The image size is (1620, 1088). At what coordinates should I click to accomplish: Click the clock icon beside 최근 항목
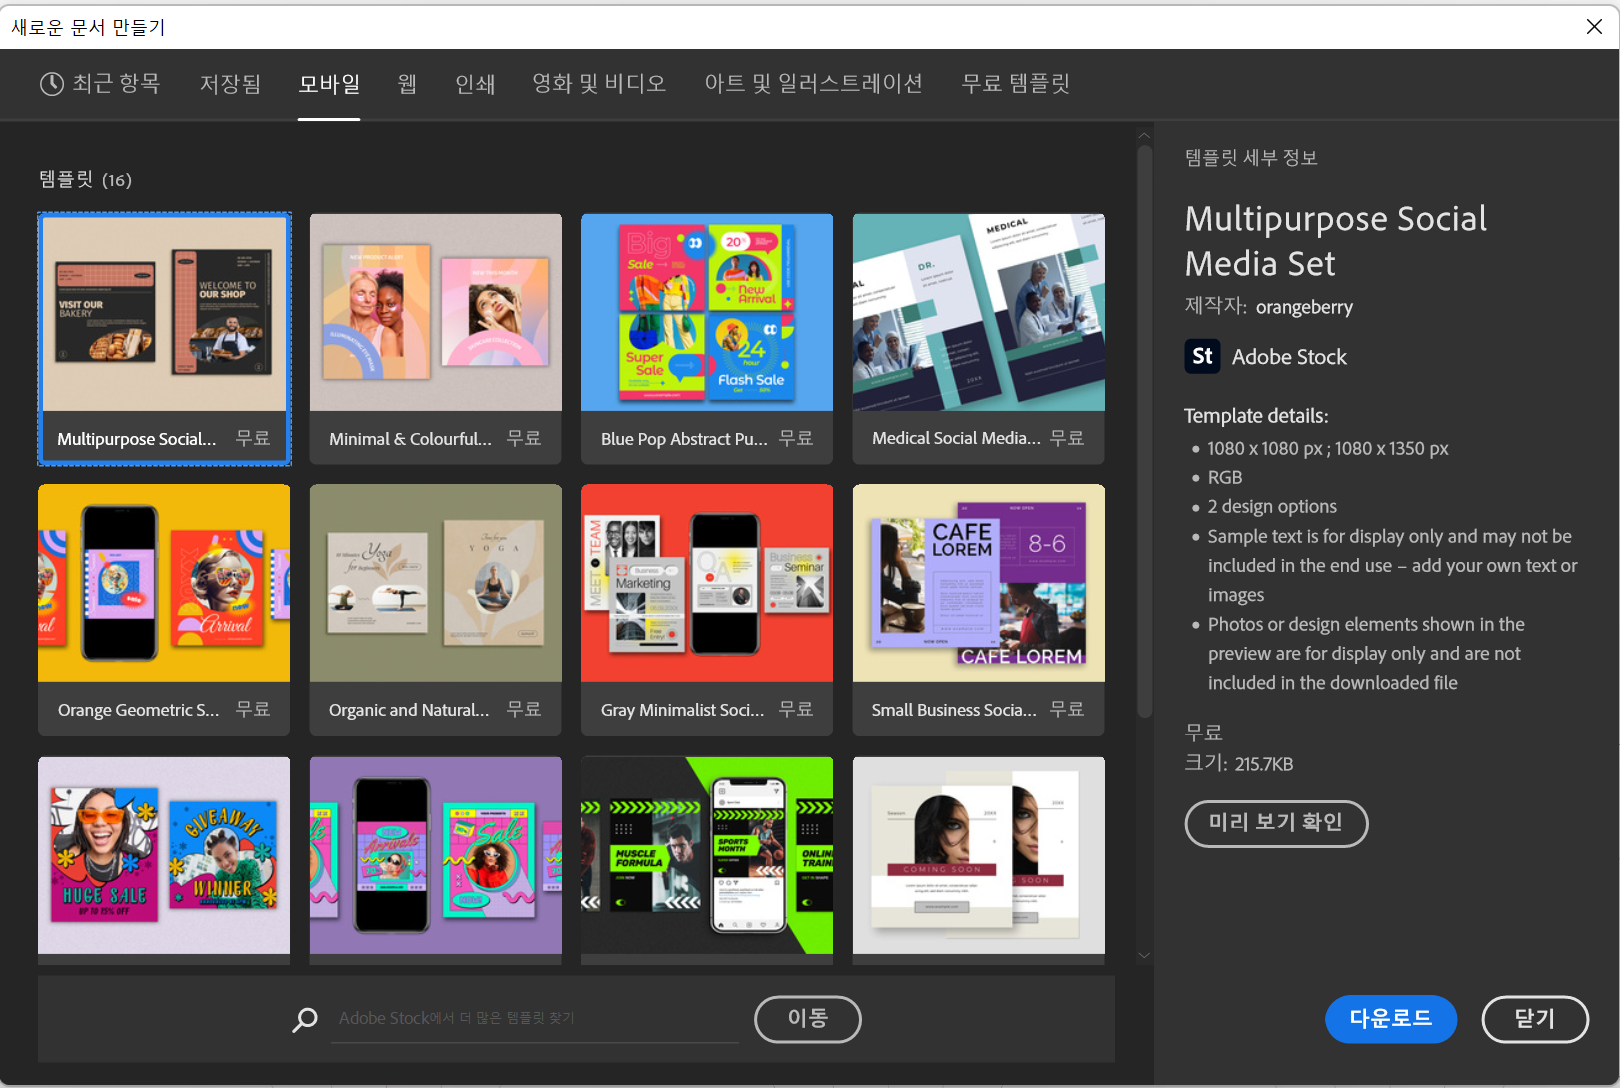coord(51,84)
